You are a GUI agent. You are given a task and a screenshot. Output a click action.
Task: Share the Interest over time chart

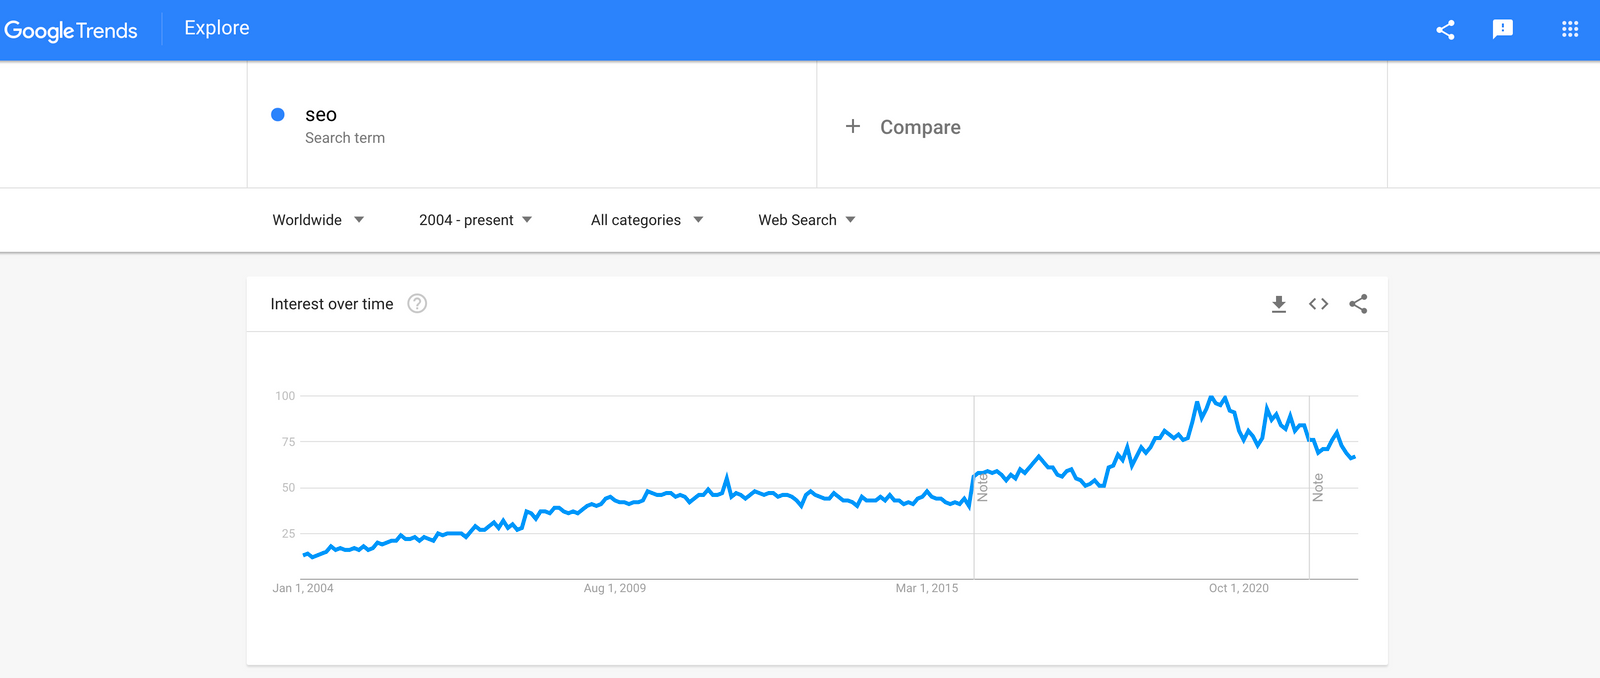coord(1358,304)
